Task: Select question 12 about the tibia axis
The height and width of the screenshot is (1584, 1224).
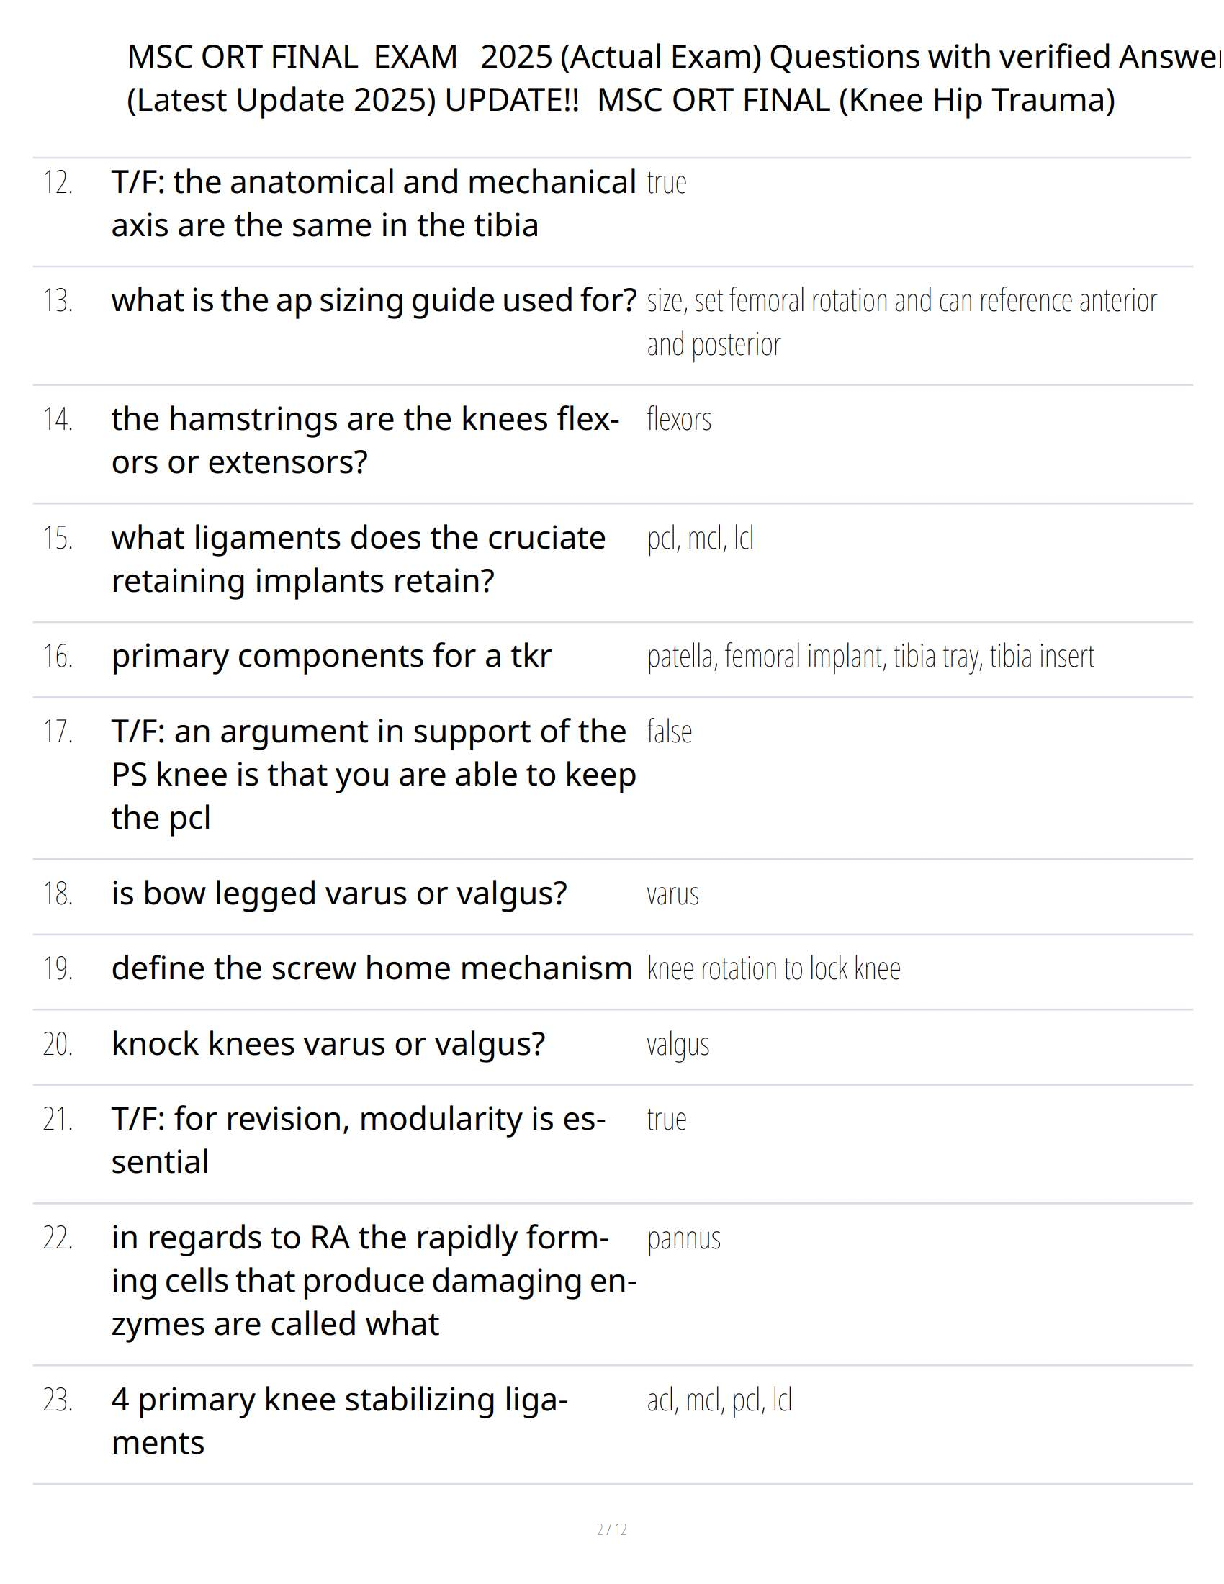Action: pos(373,204)
